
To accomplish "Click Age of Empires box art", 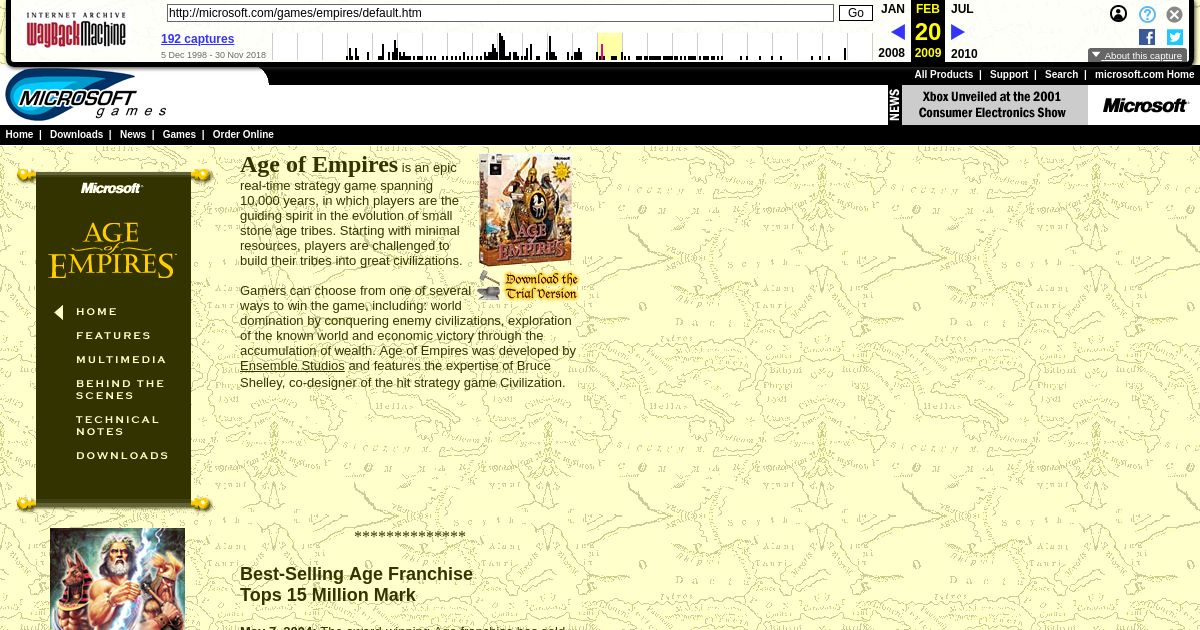I will click(x=525, y=210).
